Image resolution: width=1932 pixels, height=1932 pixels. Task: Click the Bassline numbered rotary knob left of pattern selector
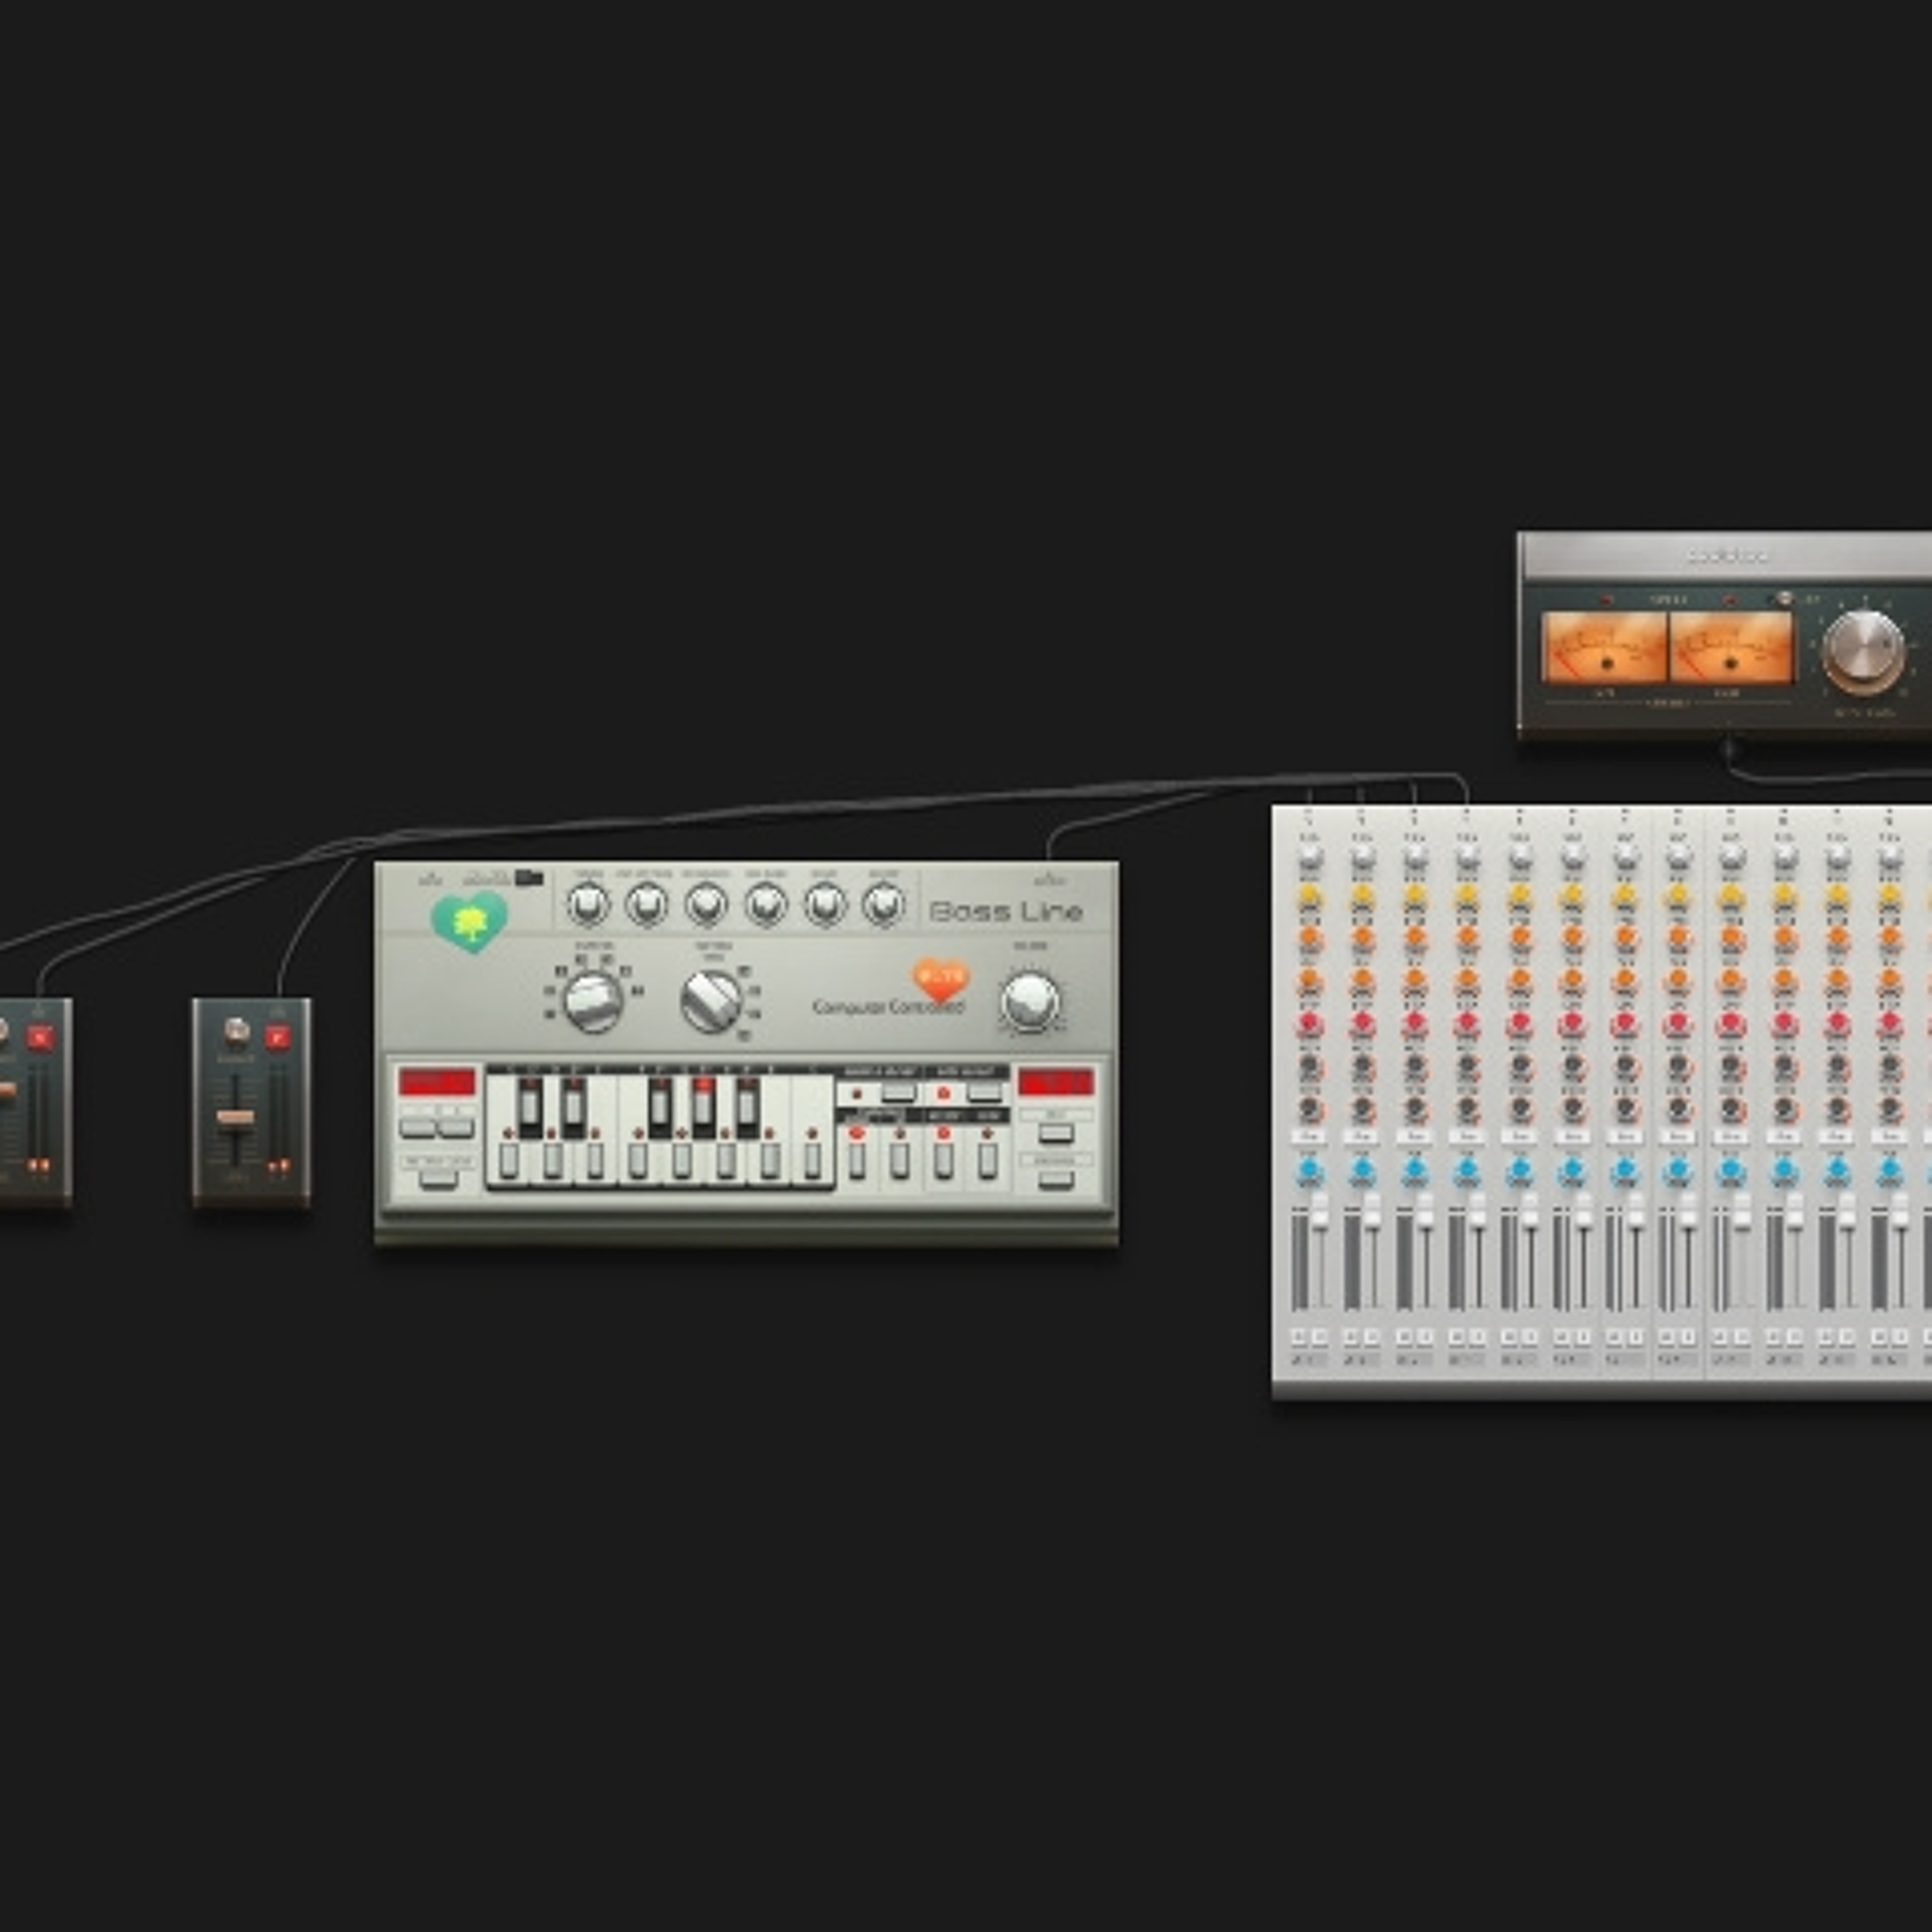[x=593, y=1001]
